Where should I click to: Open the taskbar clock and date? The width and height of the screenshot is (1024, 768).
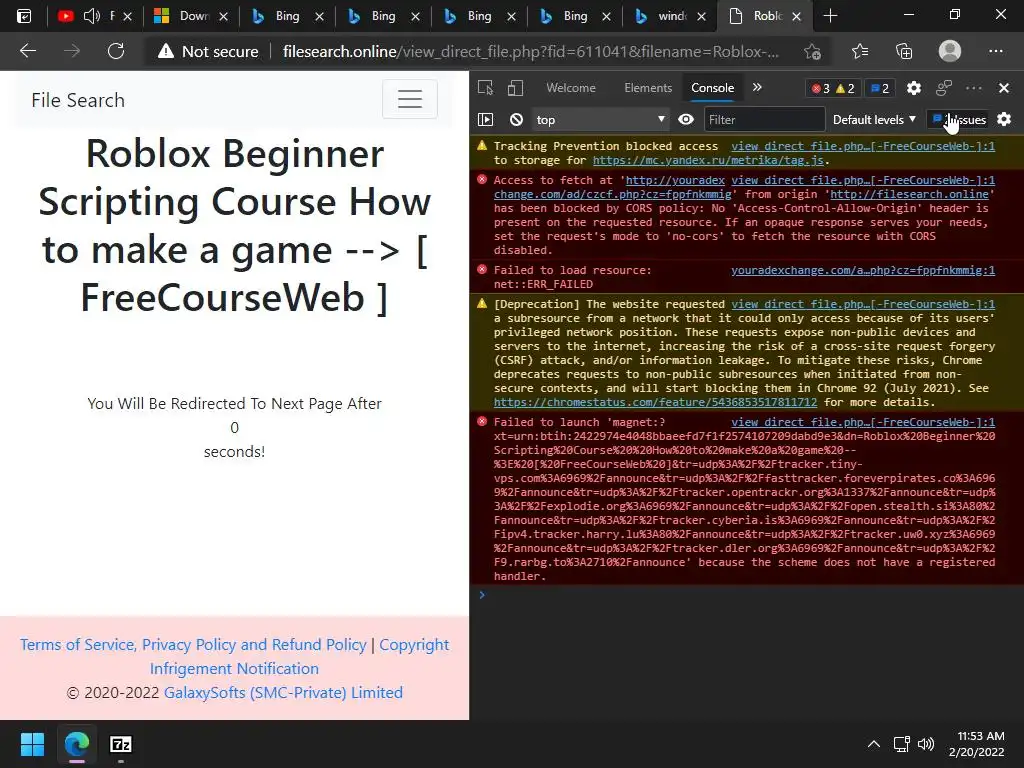(977, 744)
